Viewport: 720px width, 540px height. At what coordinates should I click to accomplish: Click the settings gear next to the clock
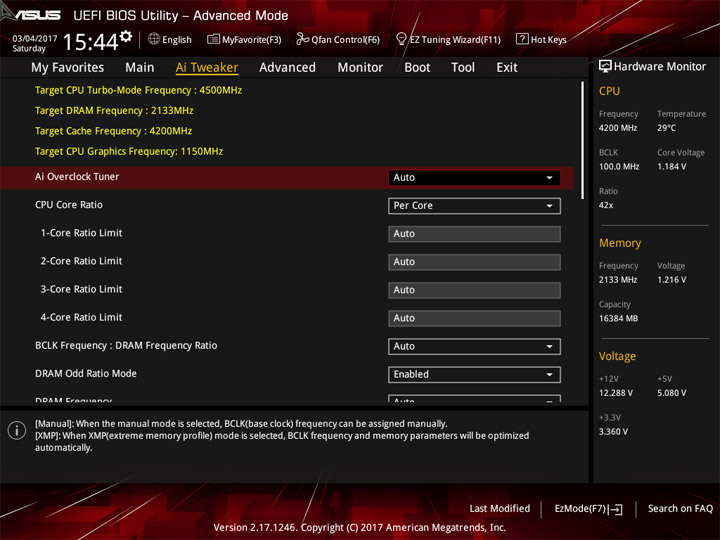click(x=126, y=37)
